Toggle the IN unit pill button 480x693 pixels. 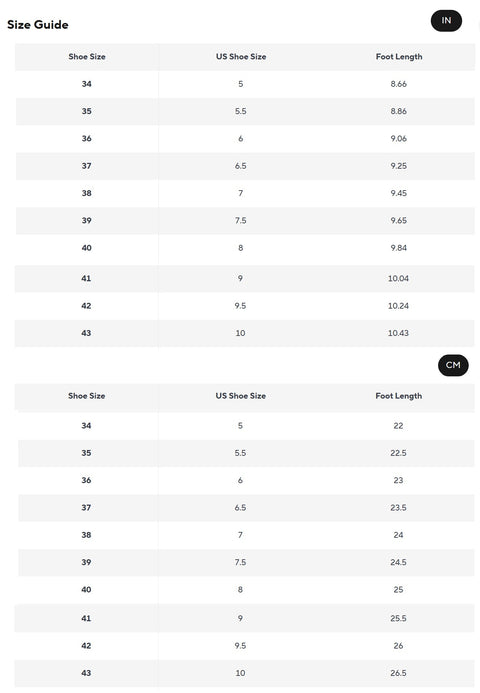(x=446, y=21)
